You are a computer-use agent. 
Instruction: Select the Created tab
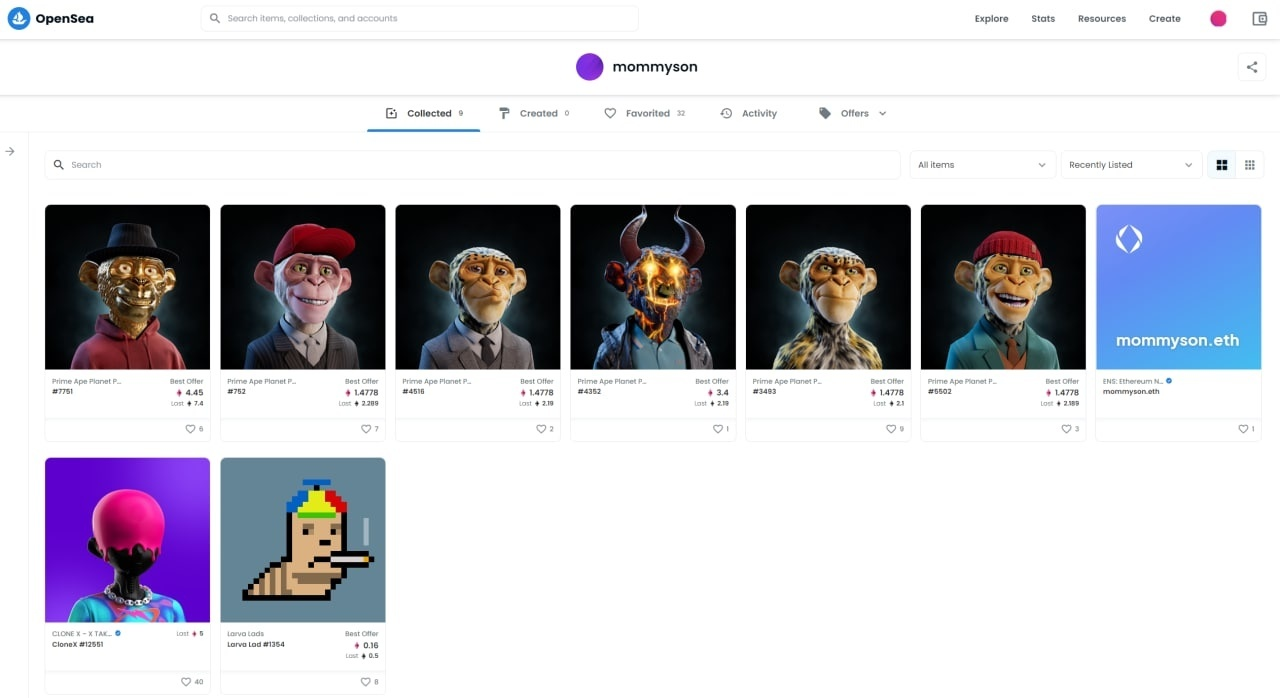(535, 114)
